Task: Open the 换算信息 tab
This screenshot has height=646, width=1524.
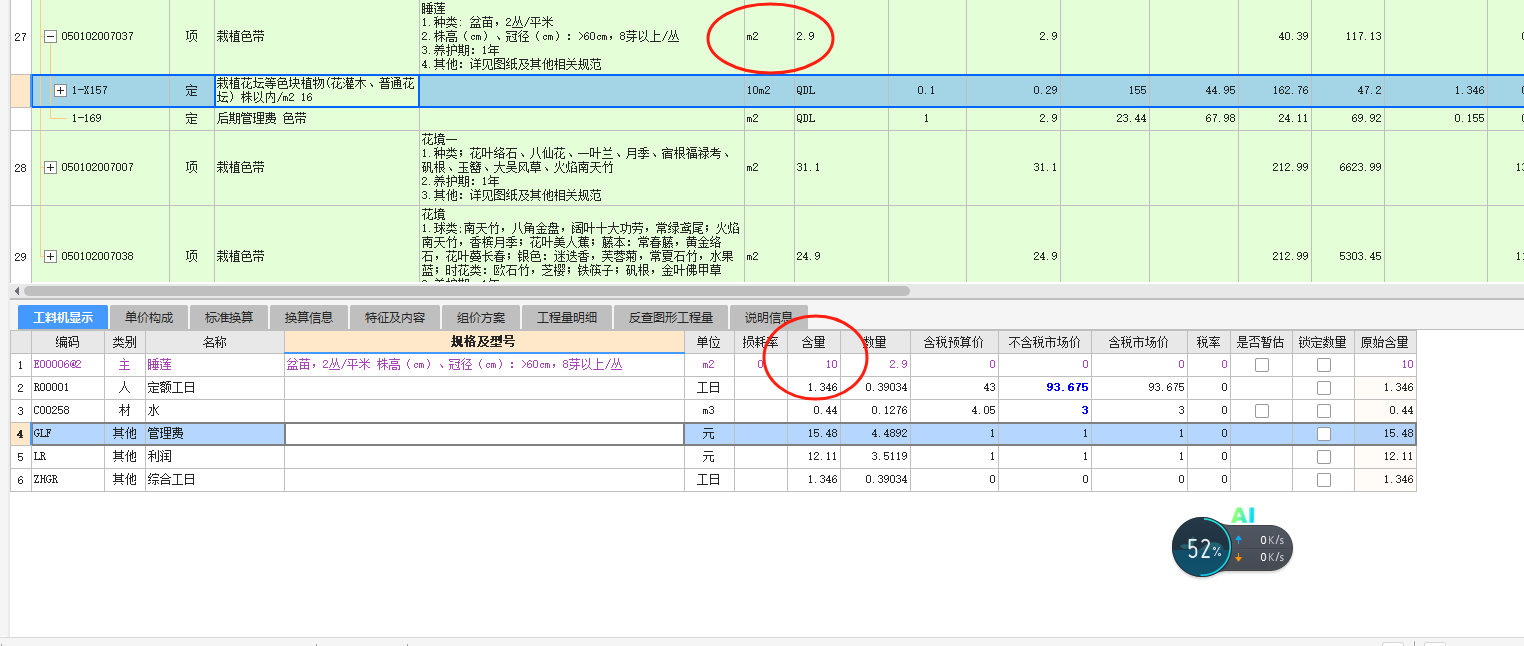Action: pyautogui.click(x=309, y=318)
